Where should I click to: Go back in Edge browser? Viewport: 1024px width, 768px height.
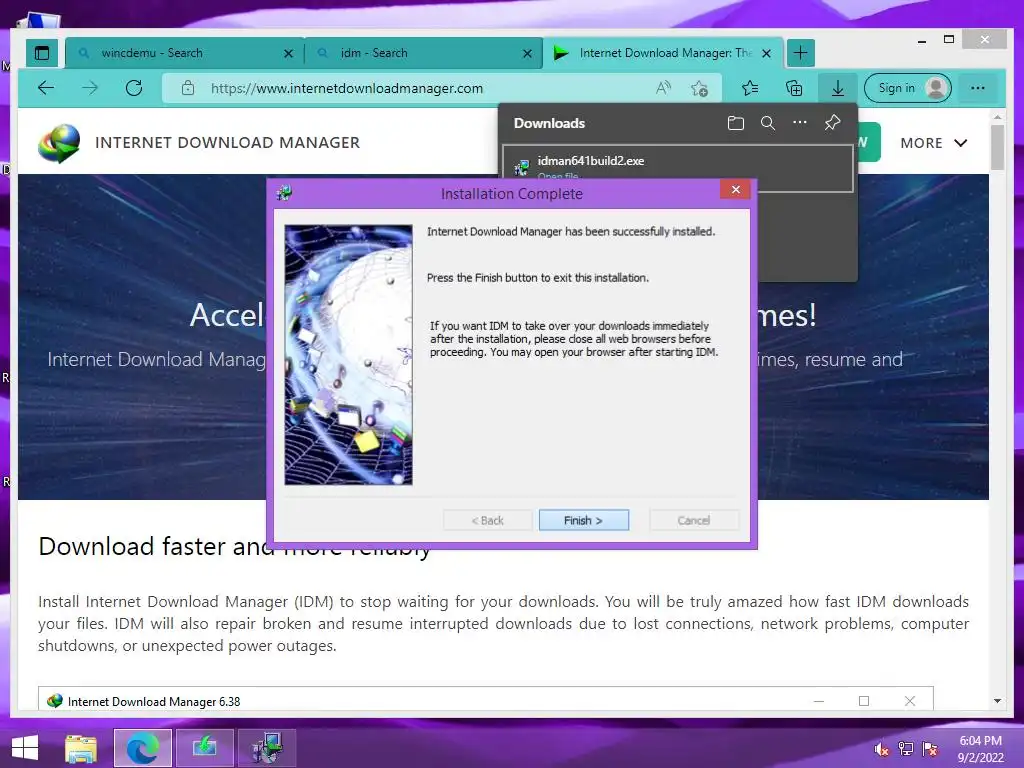[x=46, y=88]
